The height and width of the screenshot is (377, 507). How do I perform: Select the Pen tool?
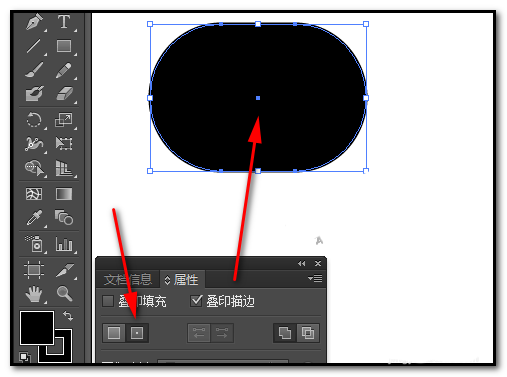click(x=34, y=22)
